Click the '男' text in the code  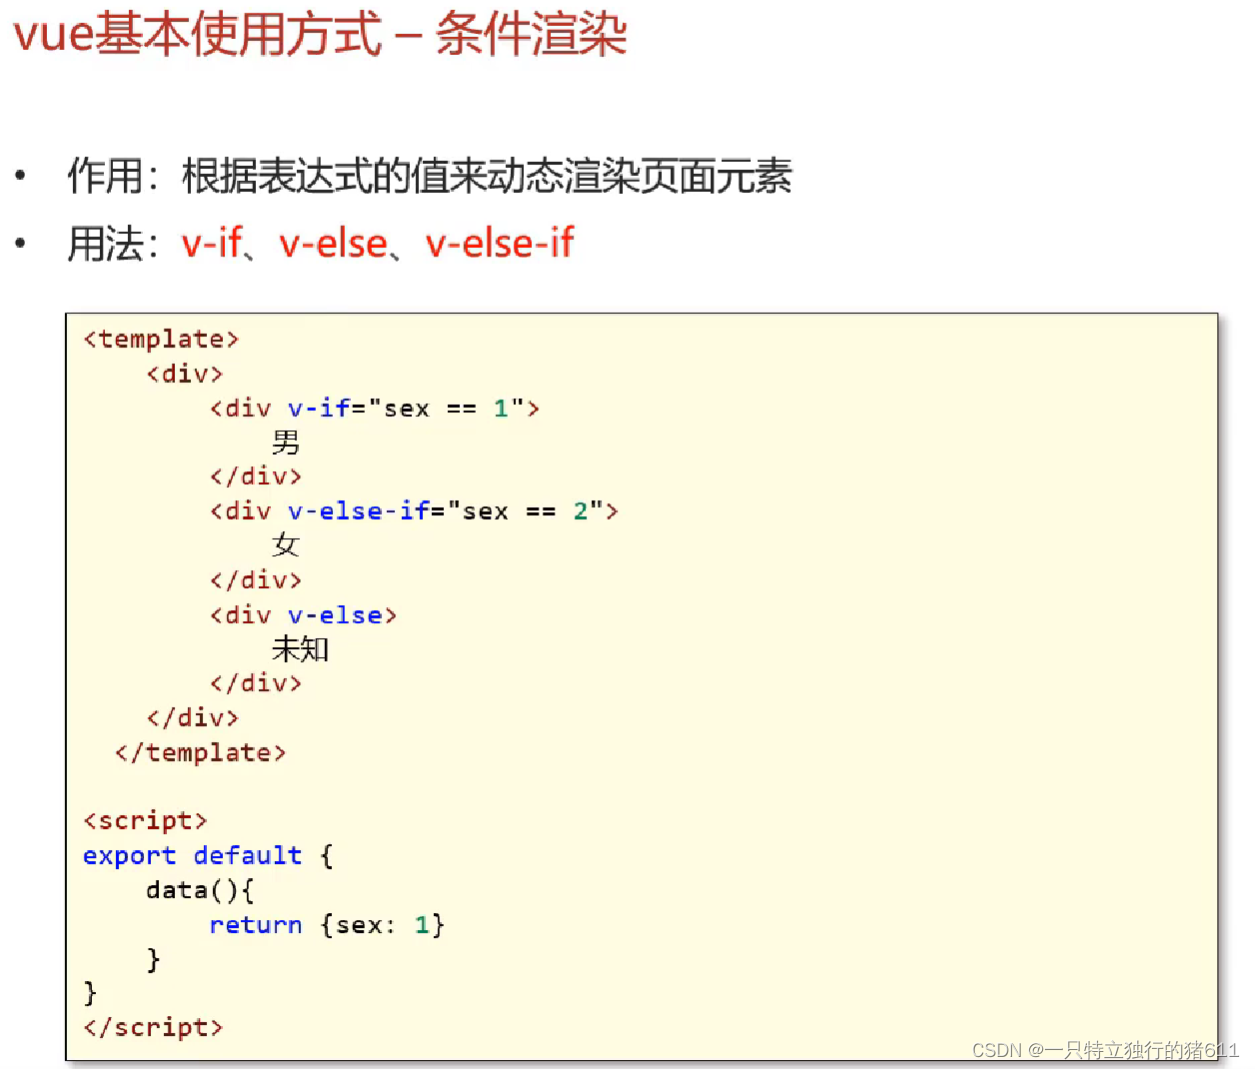286,442
